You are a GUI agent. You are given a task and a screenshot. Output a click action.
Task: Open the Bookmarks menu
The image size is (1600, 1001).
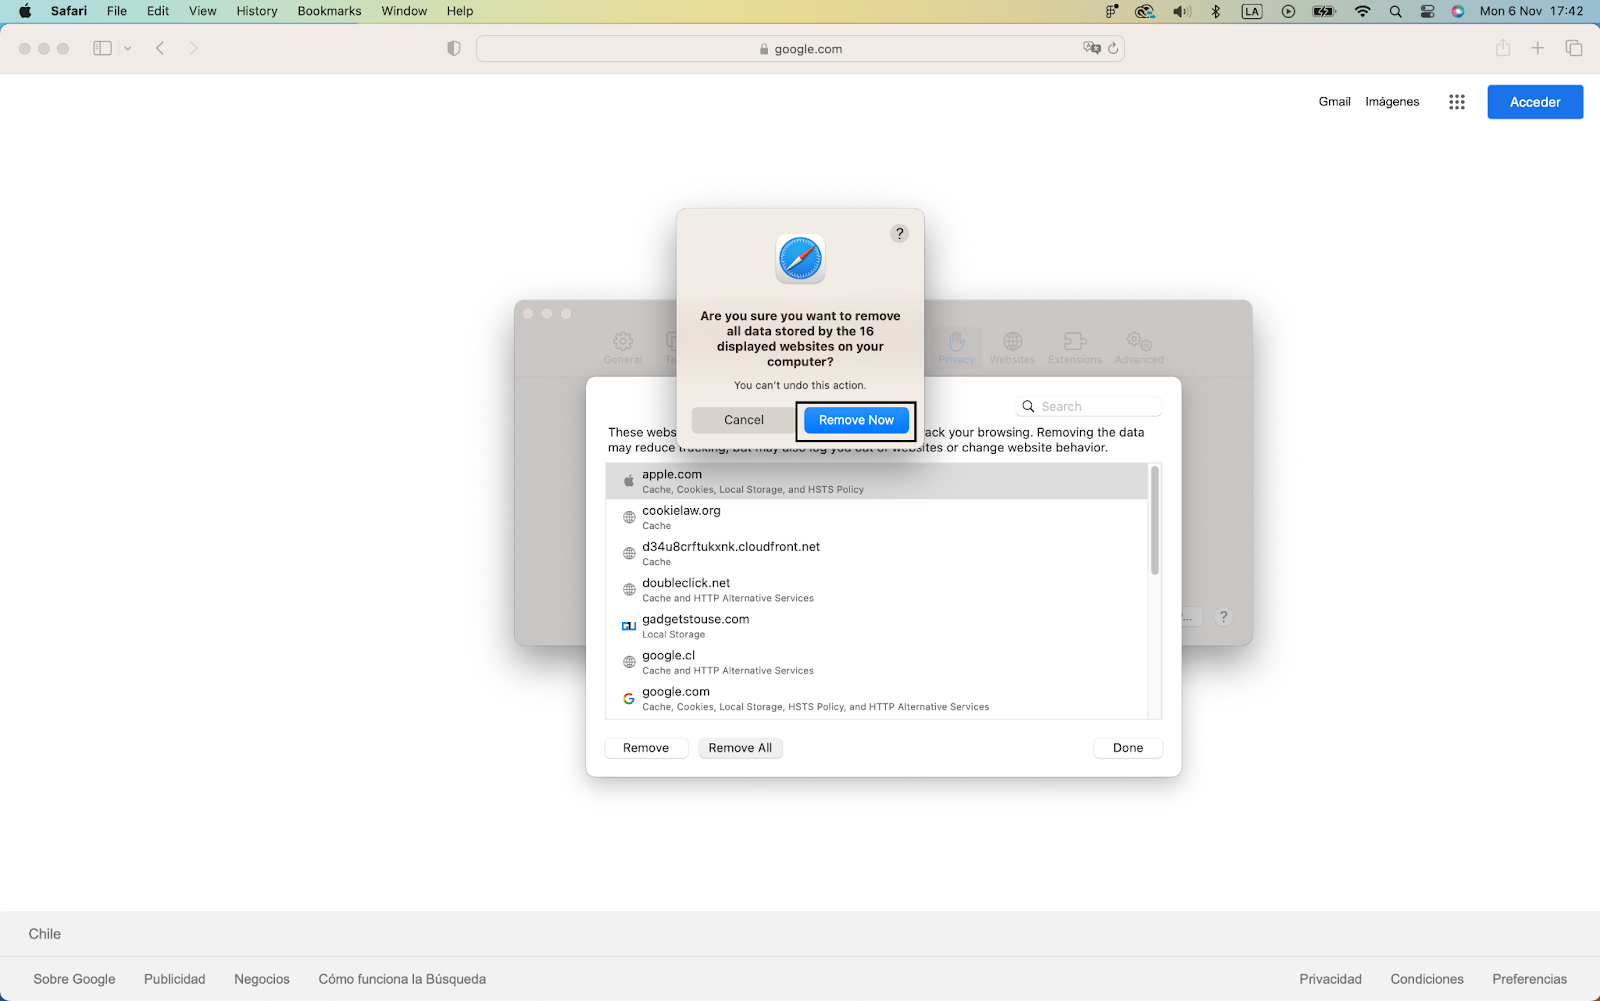pyautogui.click(x=329, y=11)
